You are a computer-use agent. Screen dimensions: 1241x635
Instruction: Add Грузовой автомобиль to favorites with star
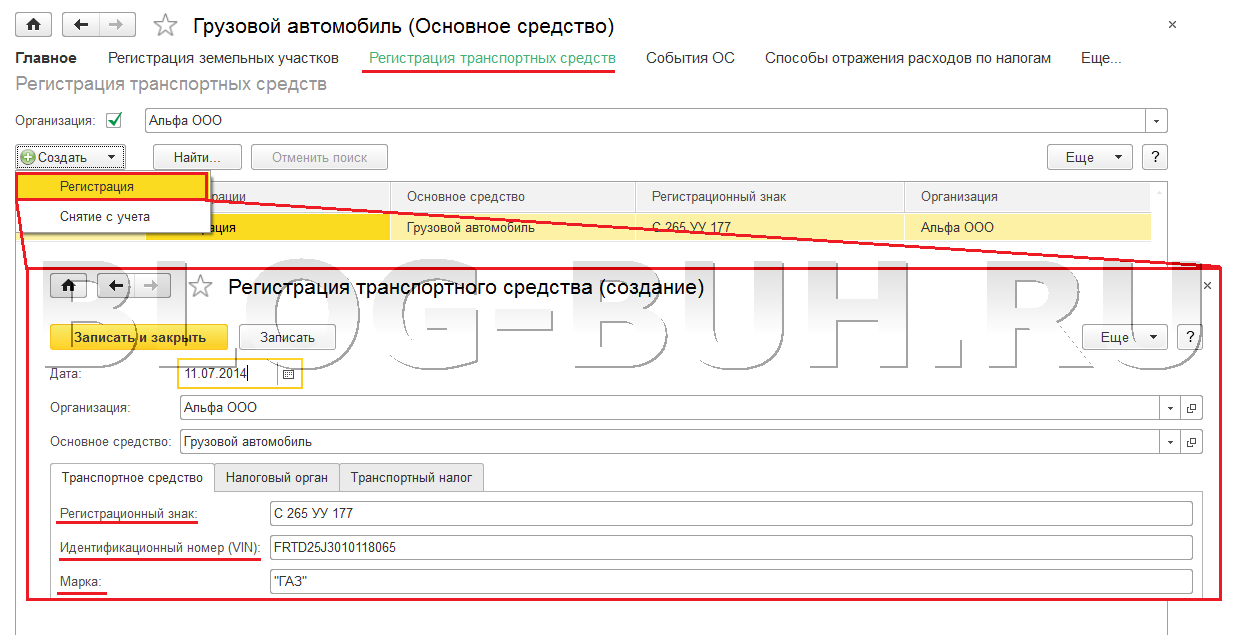(166, 26)
